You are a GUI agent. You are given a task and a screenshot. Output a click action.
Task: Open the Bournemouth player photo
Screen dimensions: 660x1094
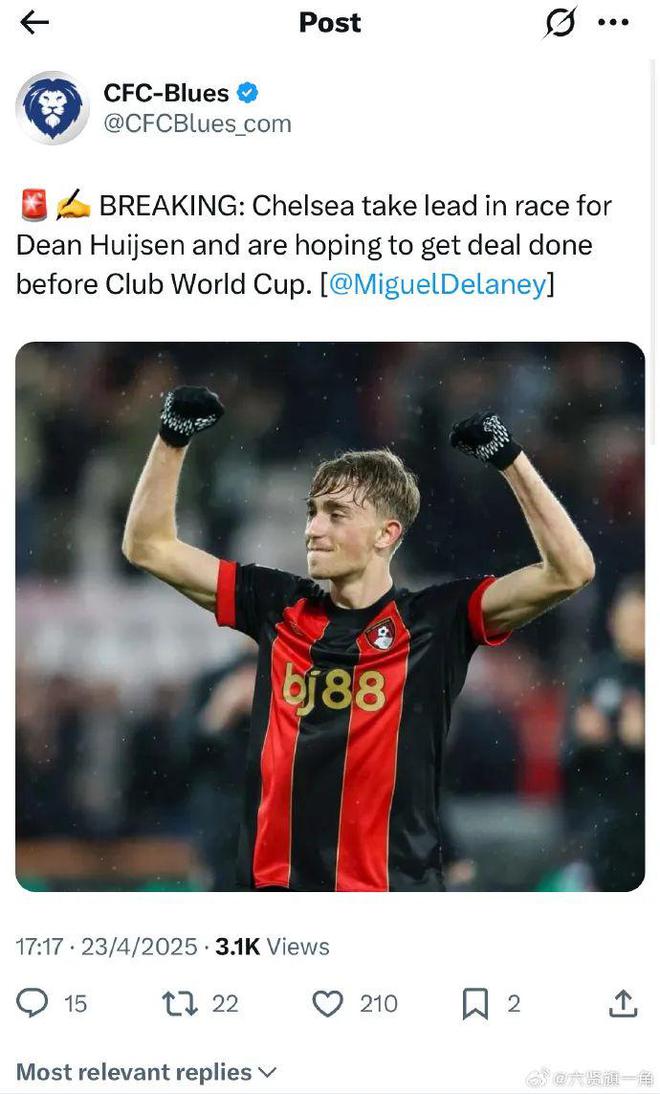click(330, 617)
